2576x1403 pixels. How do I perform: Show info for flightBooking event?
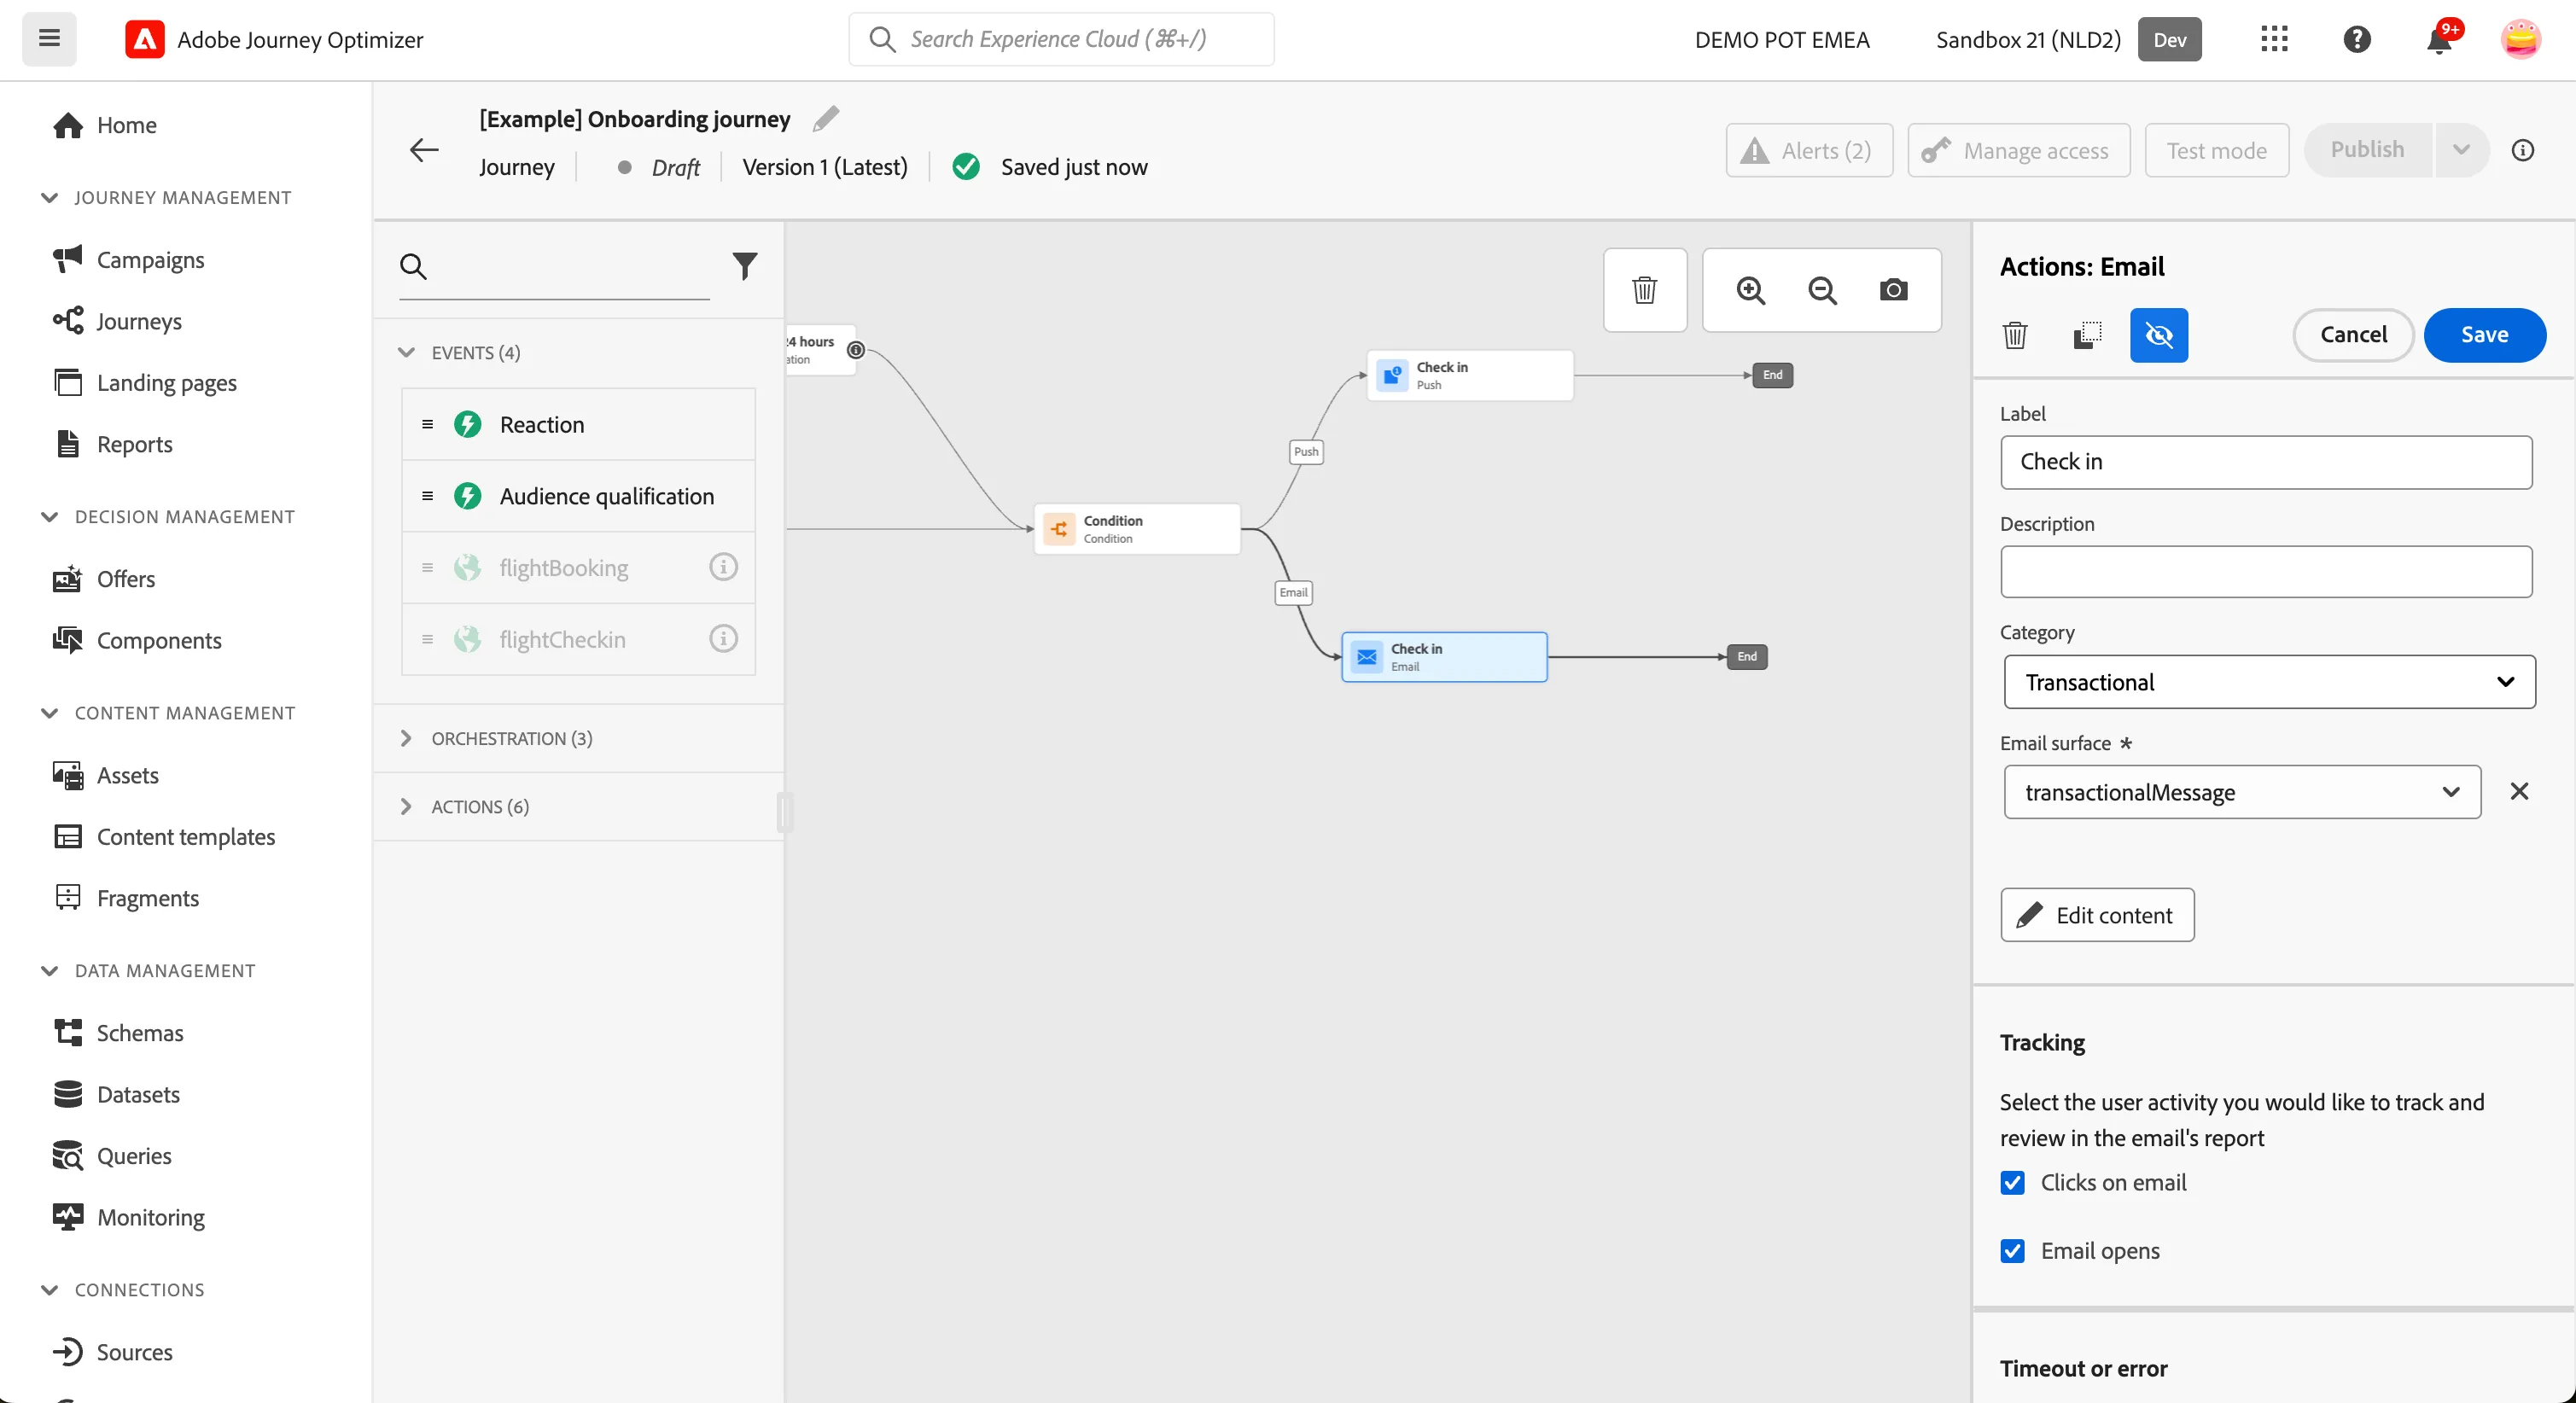723,567
